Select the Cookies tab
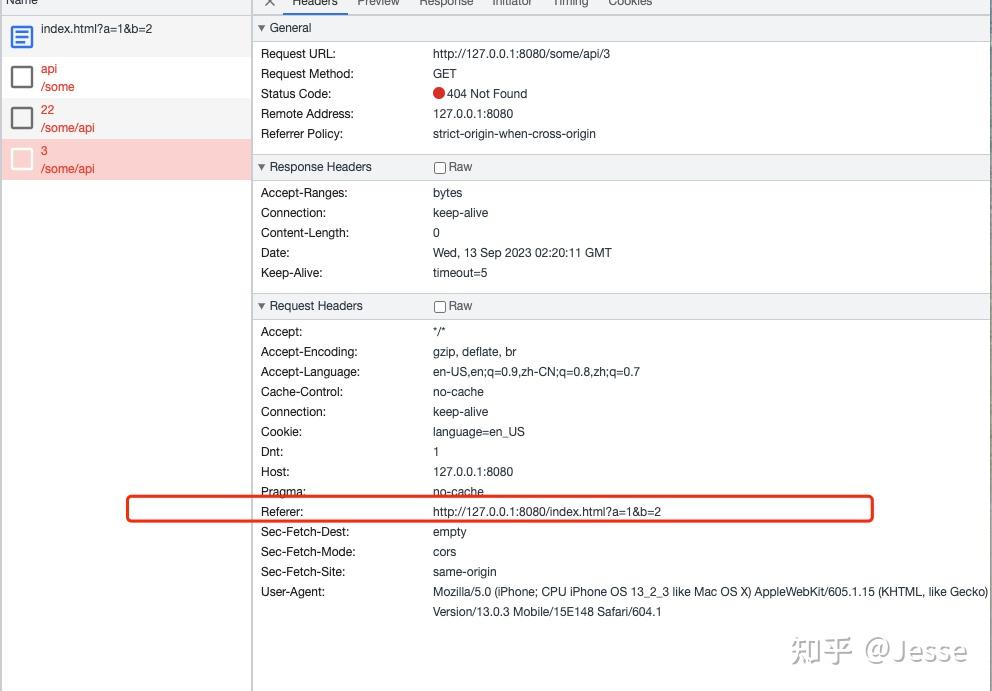 click(630, 5)
